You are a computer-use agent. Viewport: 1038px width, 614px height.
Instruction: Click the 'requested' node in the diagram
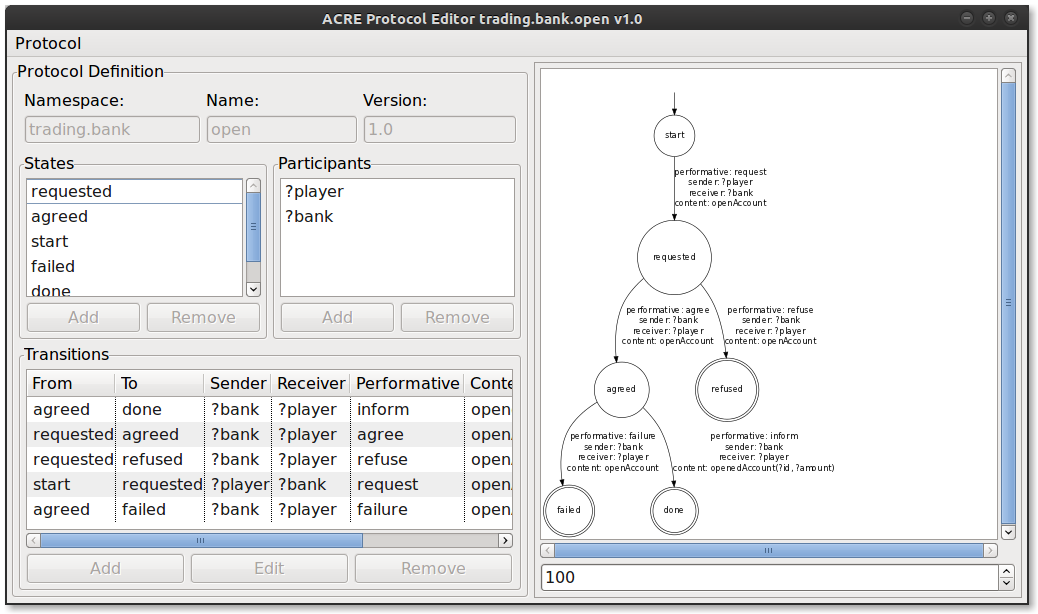click(675, 257)
